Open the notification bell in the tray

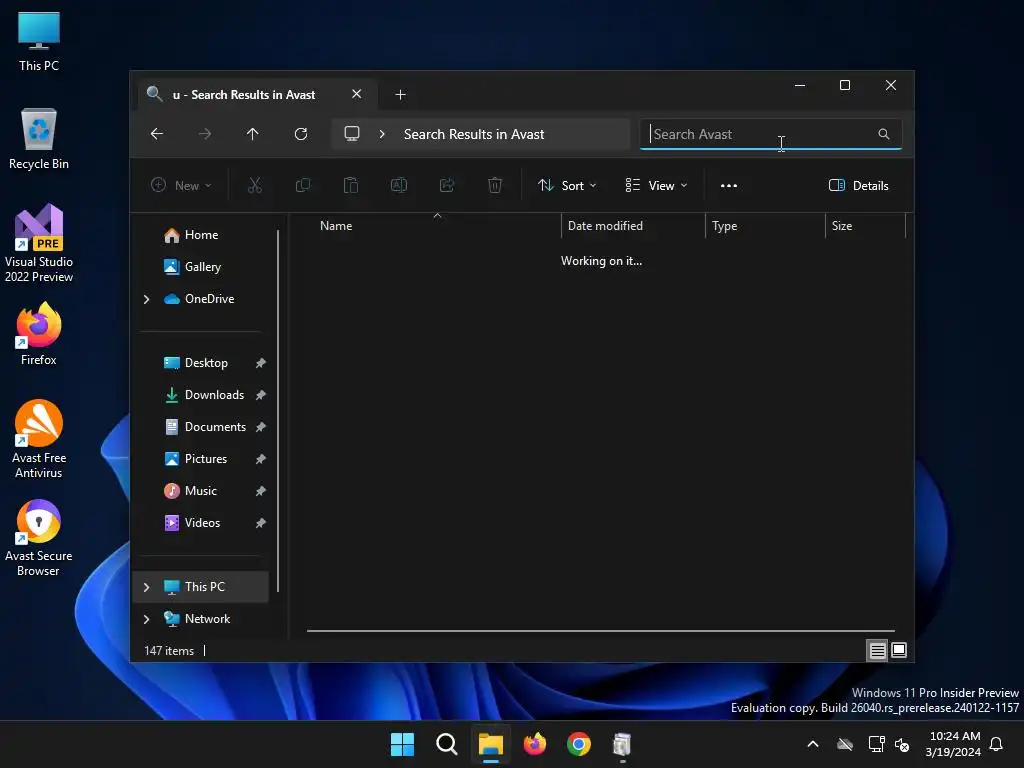[997, 744]
